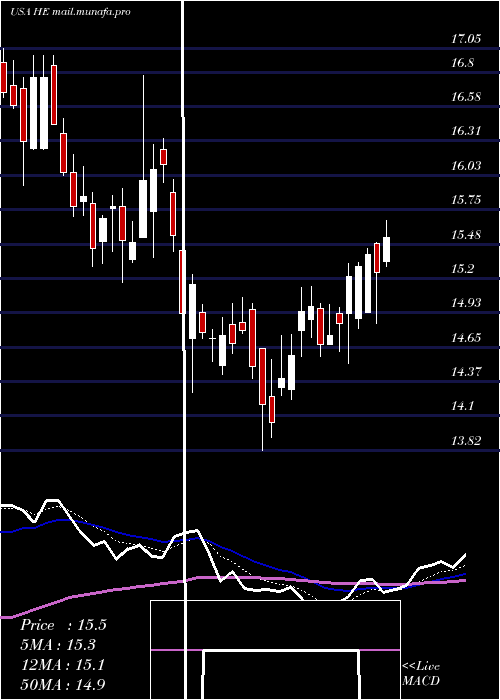
Task: Click the lowest red candlestick near 14.1
Action: pos(272,409)
